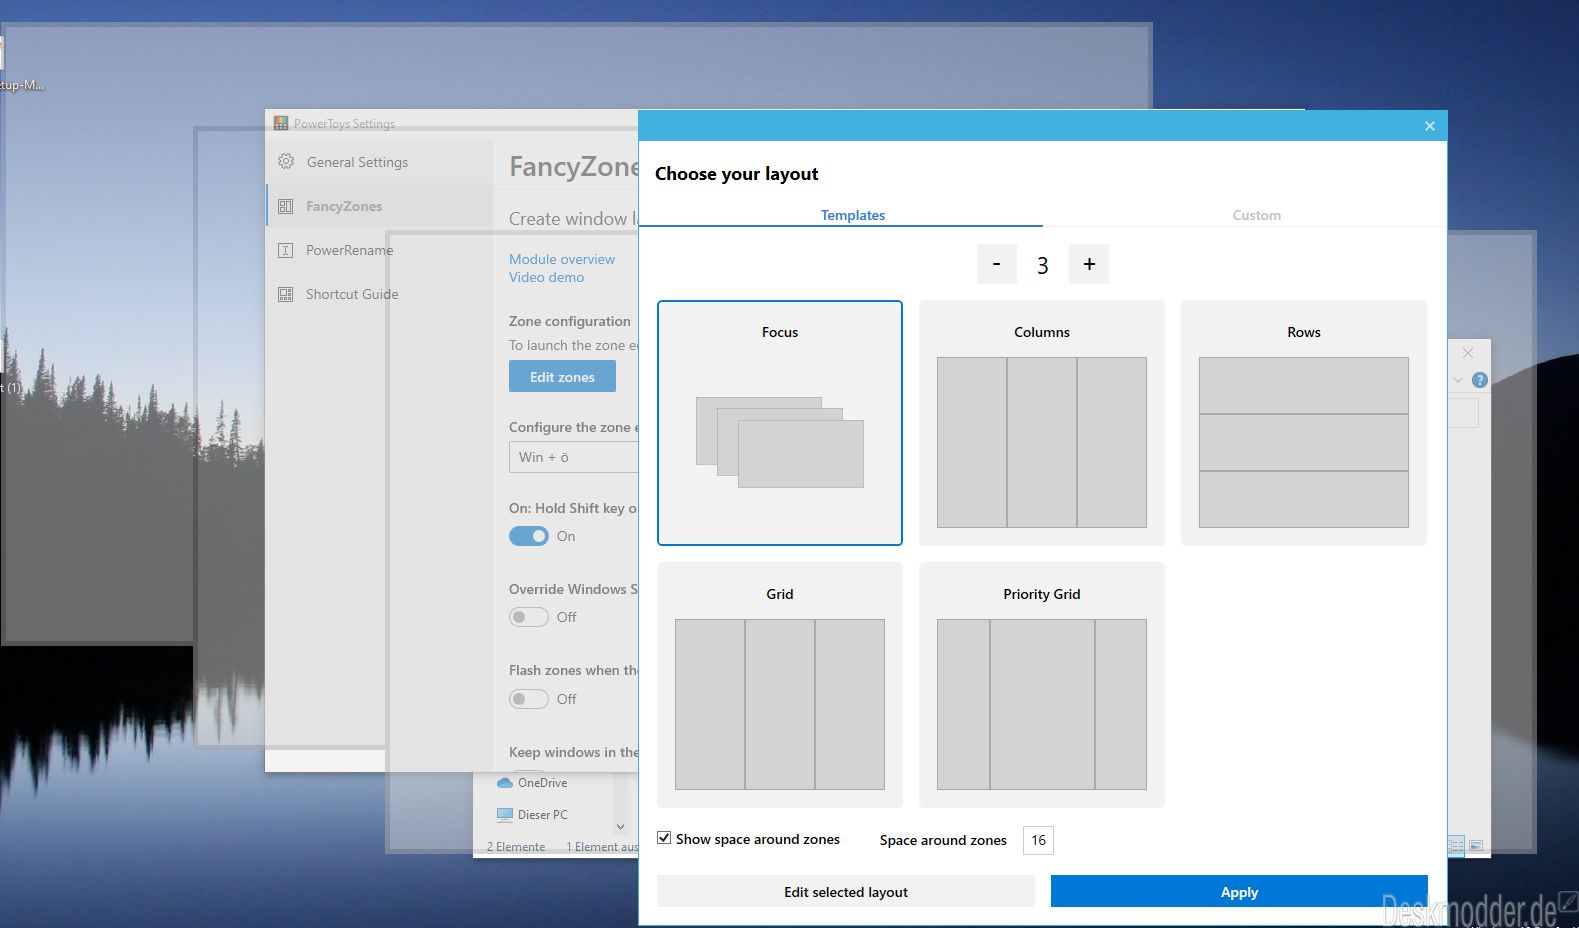Screen dimensions: 1579x928
Task: Open the Video demo link
Action: coord(546,277)
